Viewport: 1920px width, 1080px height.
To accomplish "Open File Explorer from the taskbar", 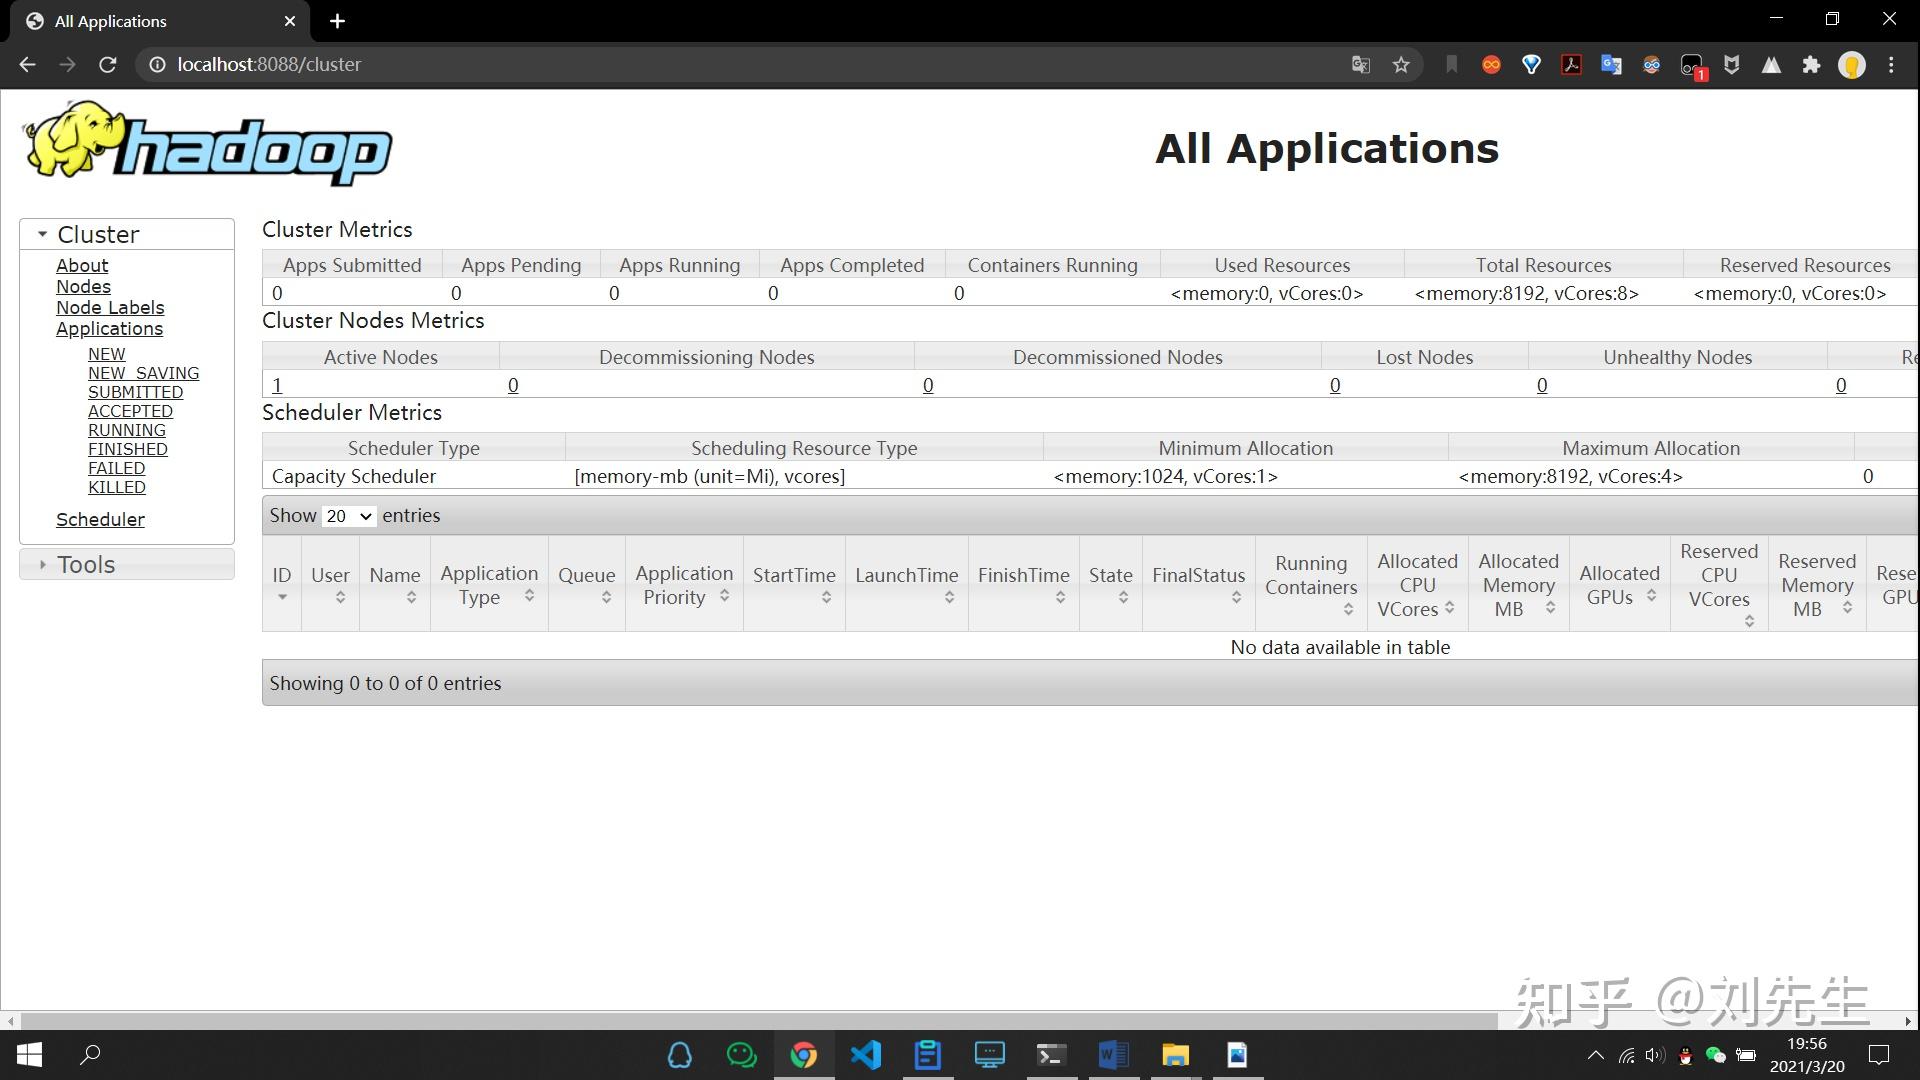I will coord(1175,1055).
